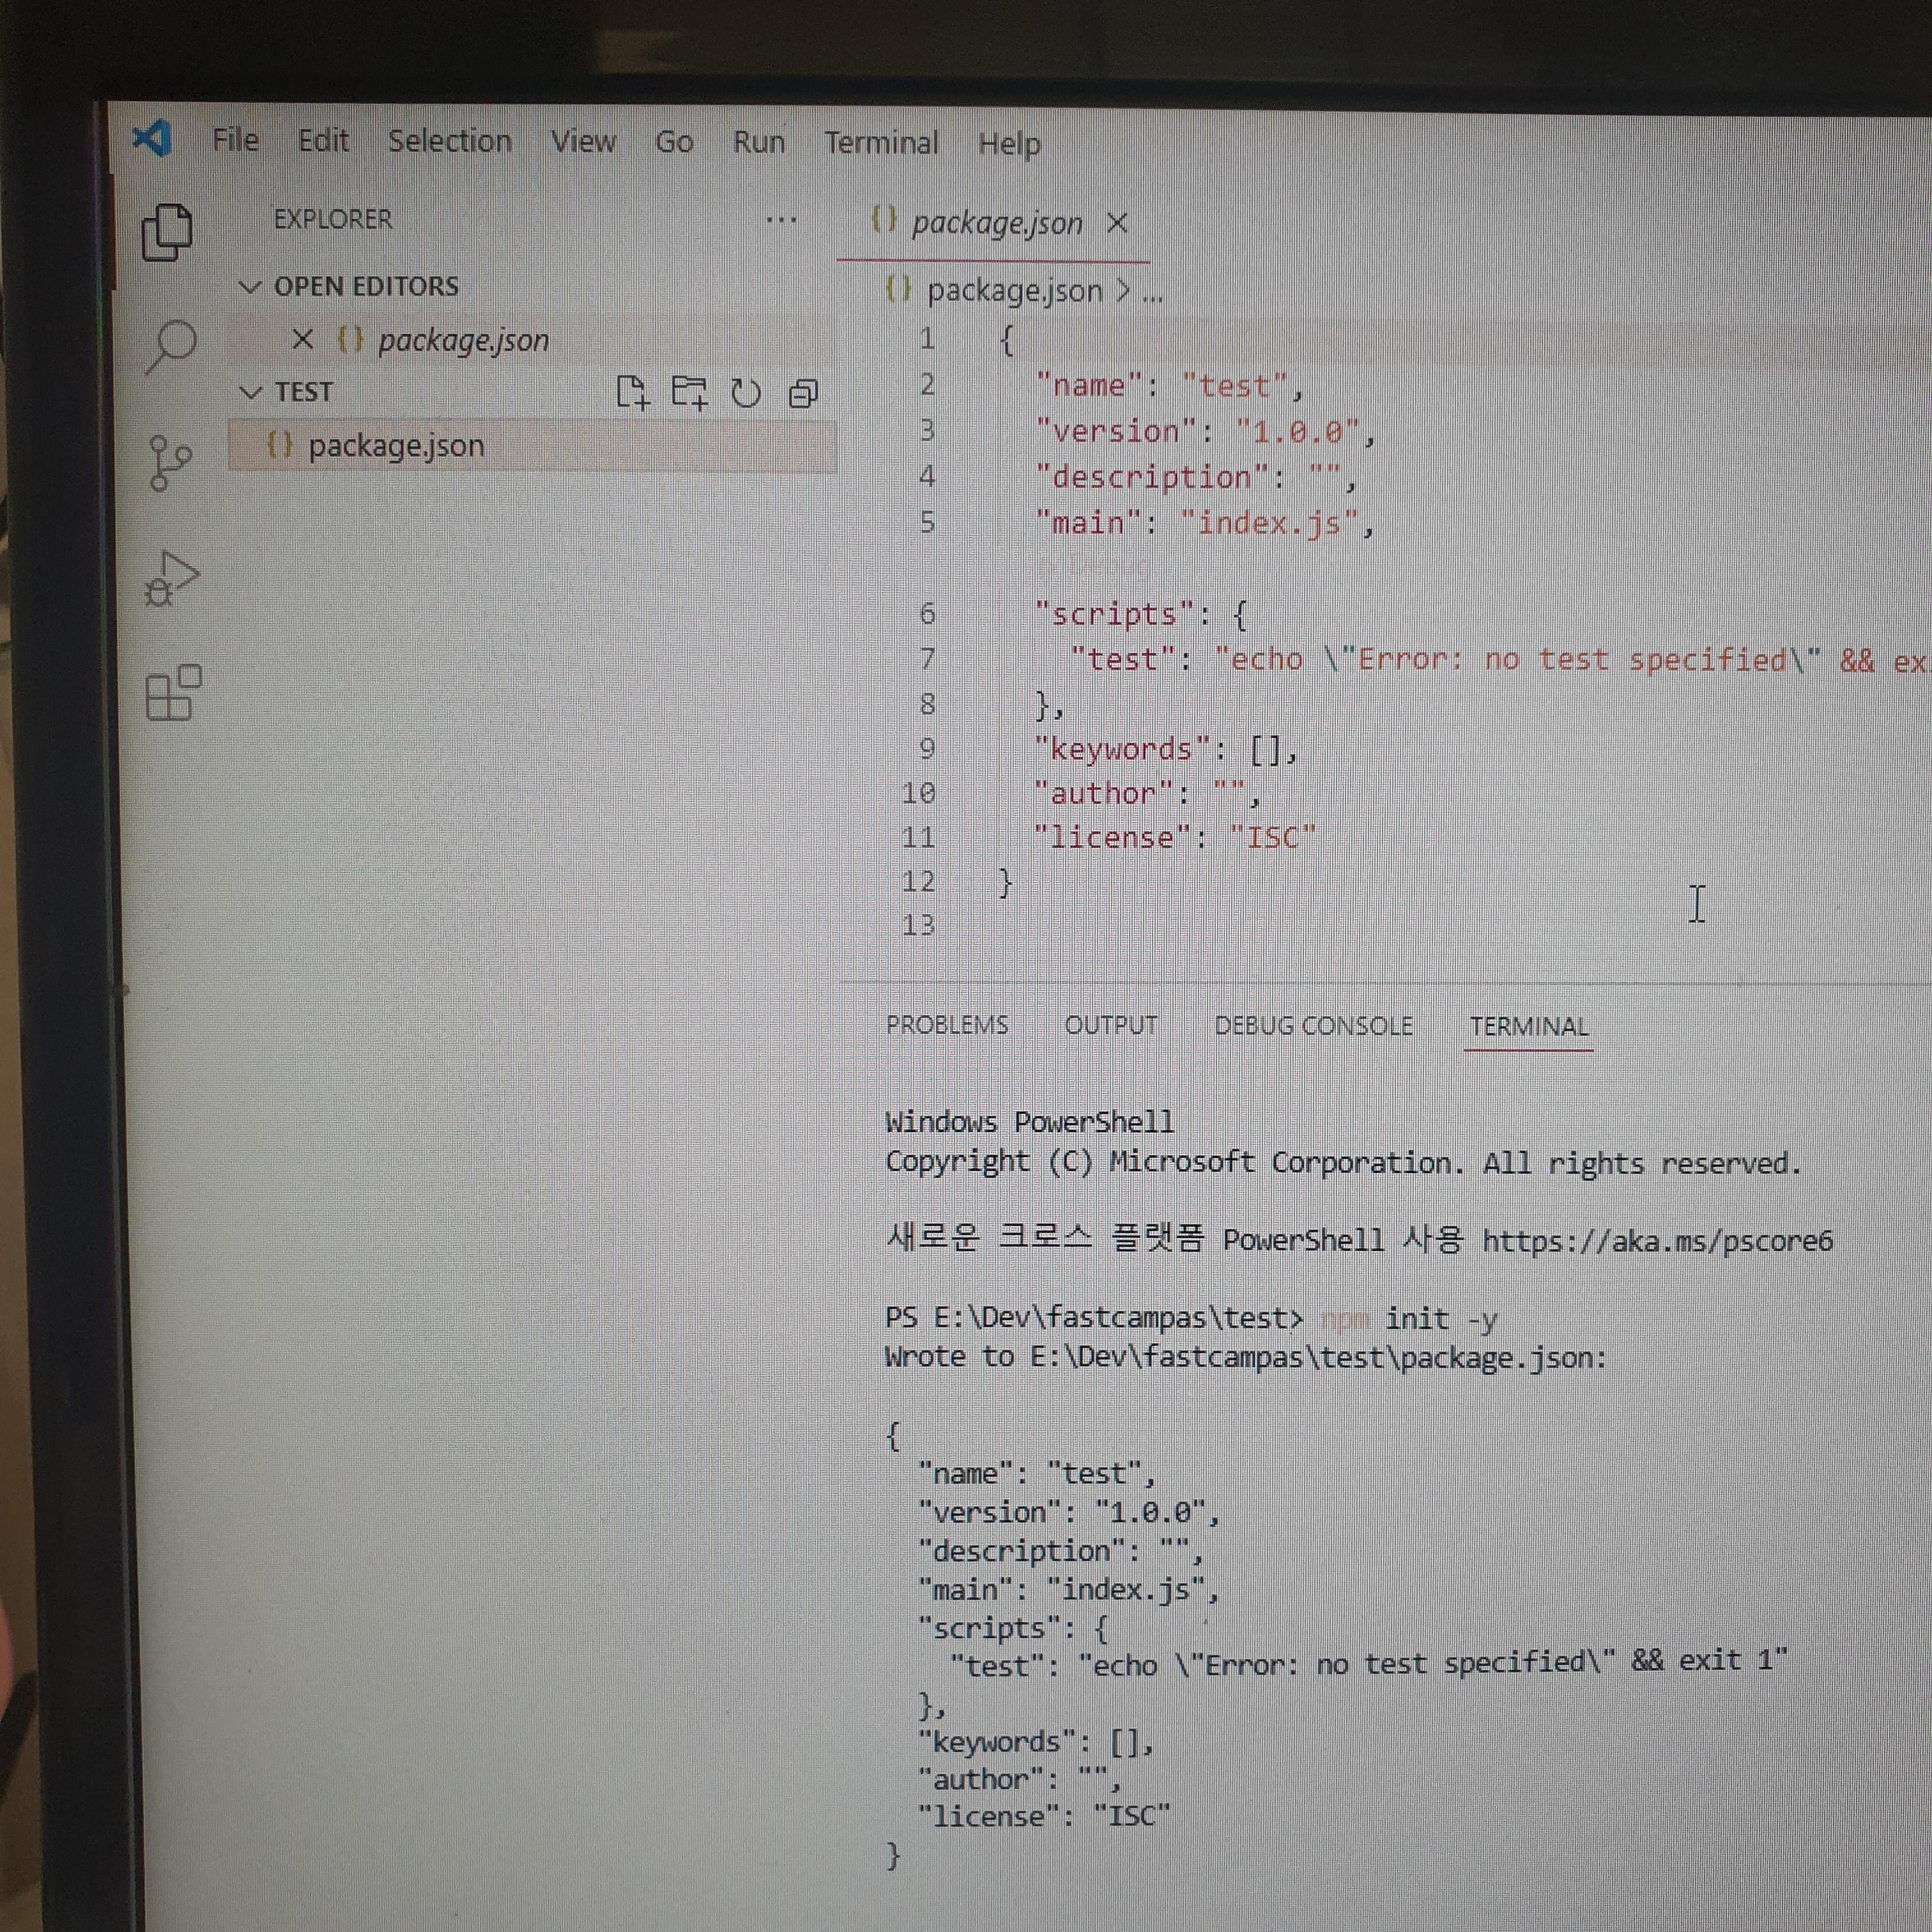
Task: Close package.json in Open Editors list
Action: click(x=302, y=340)
